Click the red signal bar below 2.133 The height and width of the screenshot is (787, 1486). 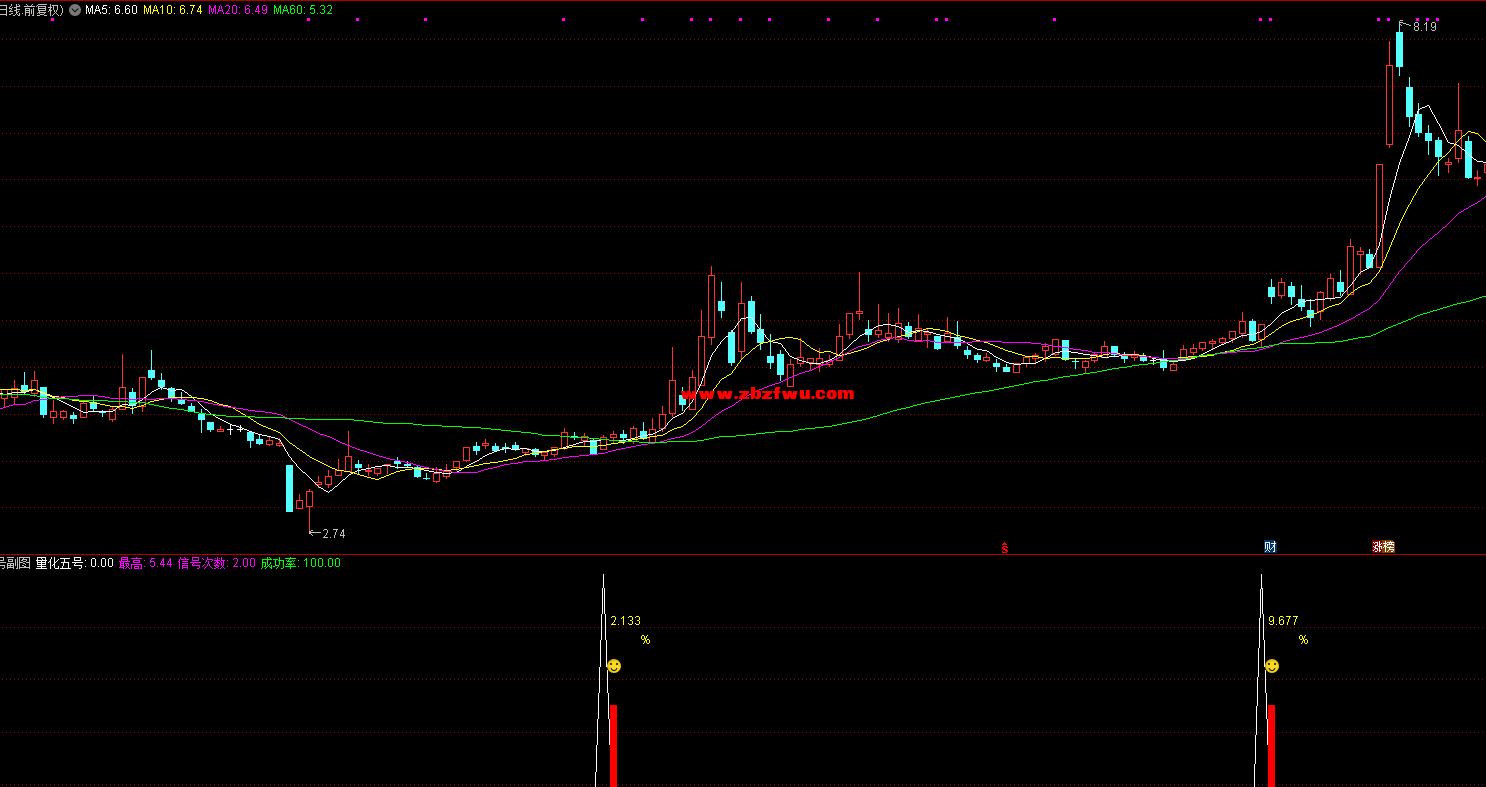(x=613, y=745)
